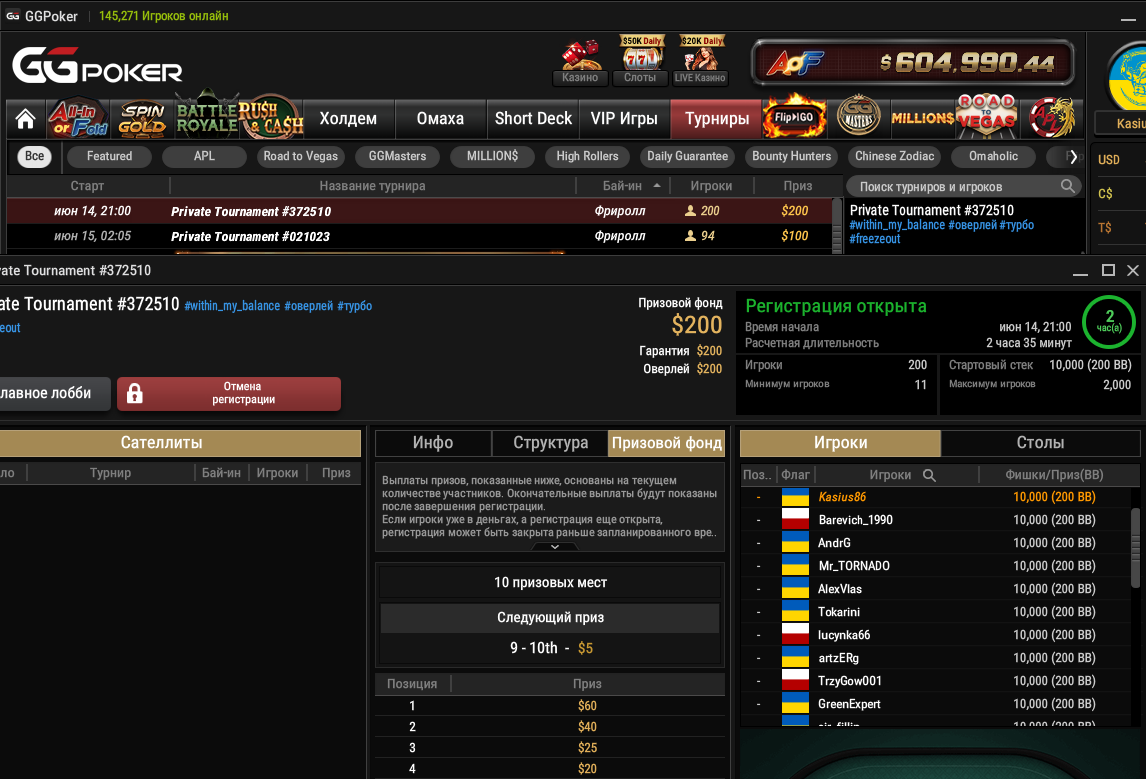1146x779 pixels.
Task: Switch to the Структура tab
Action: (x=550, y=443)
